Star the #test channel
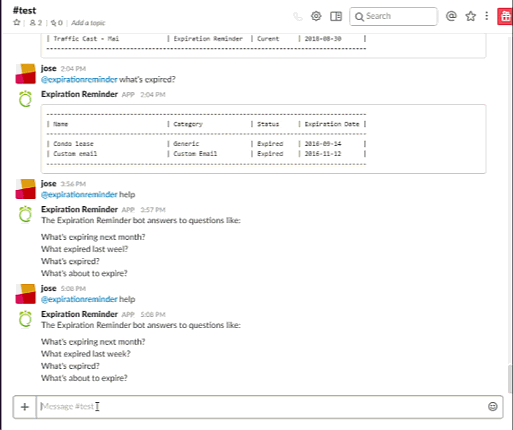 [17, 23]
